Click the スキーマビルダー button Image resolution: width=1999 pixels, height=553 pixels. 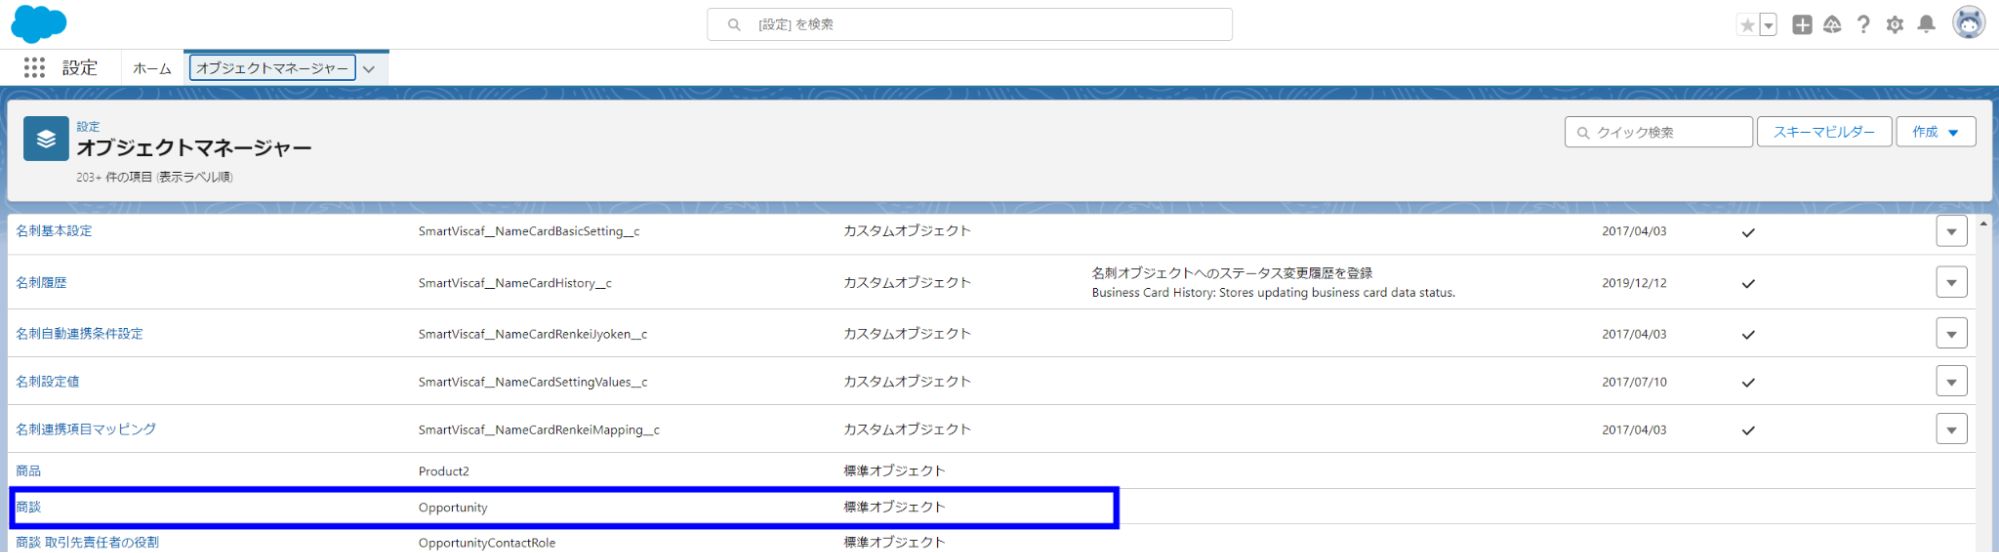[x=1823, y=132]
